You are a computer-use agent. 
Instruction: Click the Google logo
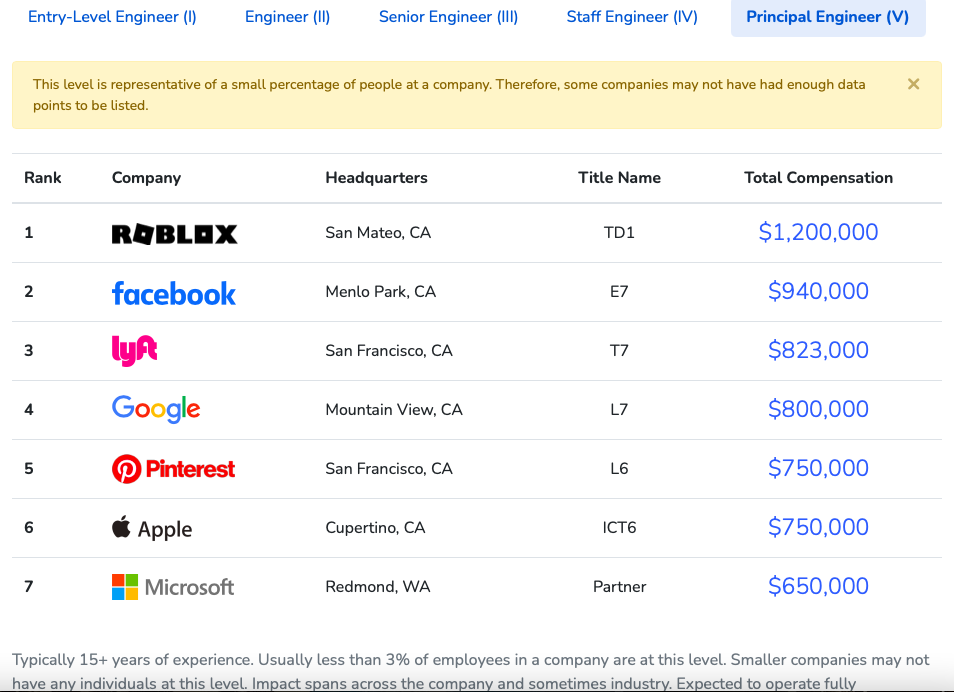(156, 409)
